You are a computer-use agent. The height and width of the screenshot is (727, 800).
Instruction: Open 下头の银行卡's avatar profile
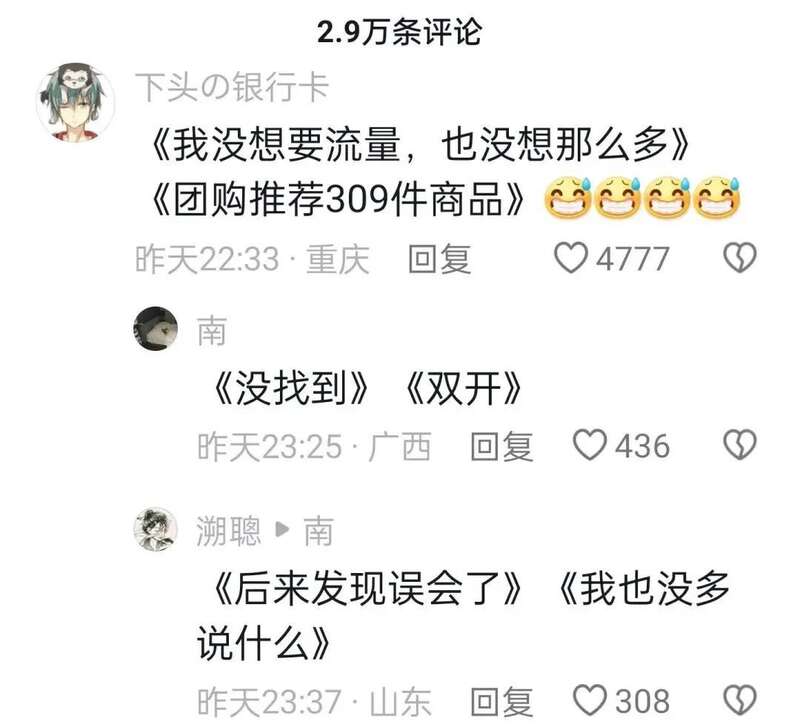[76, 102]
